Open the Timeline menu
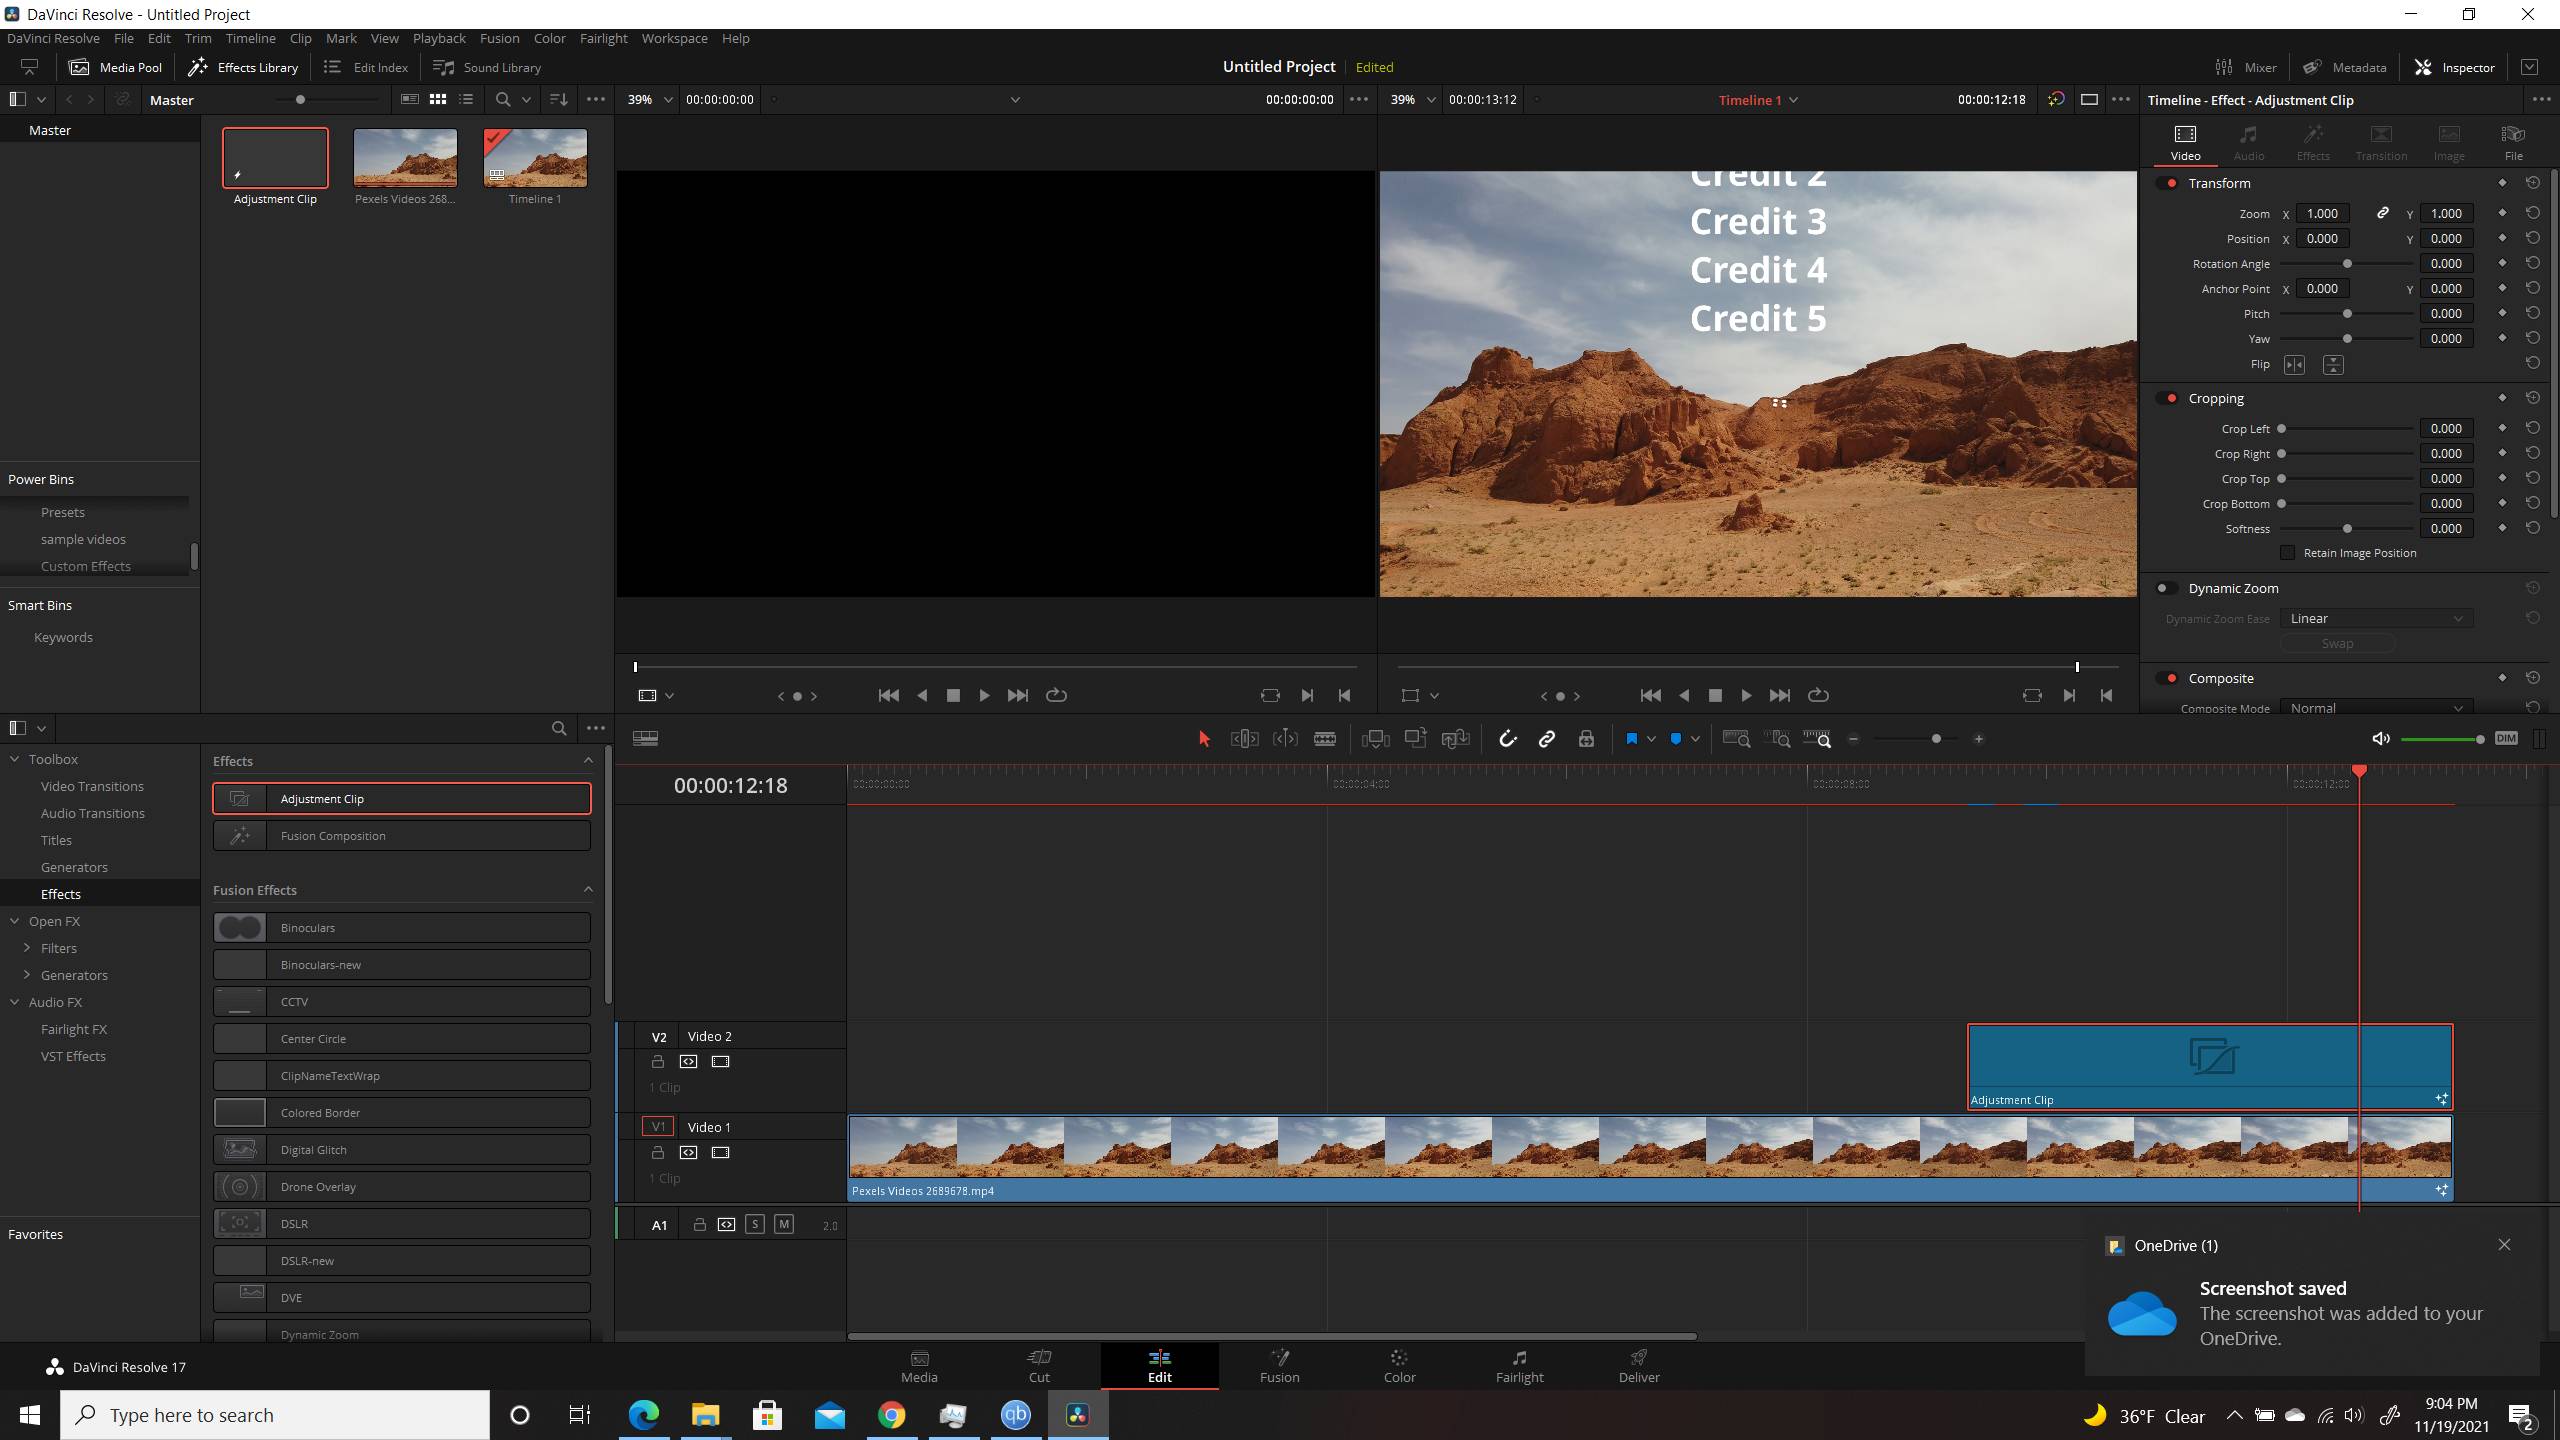 [x=250, y=38]
